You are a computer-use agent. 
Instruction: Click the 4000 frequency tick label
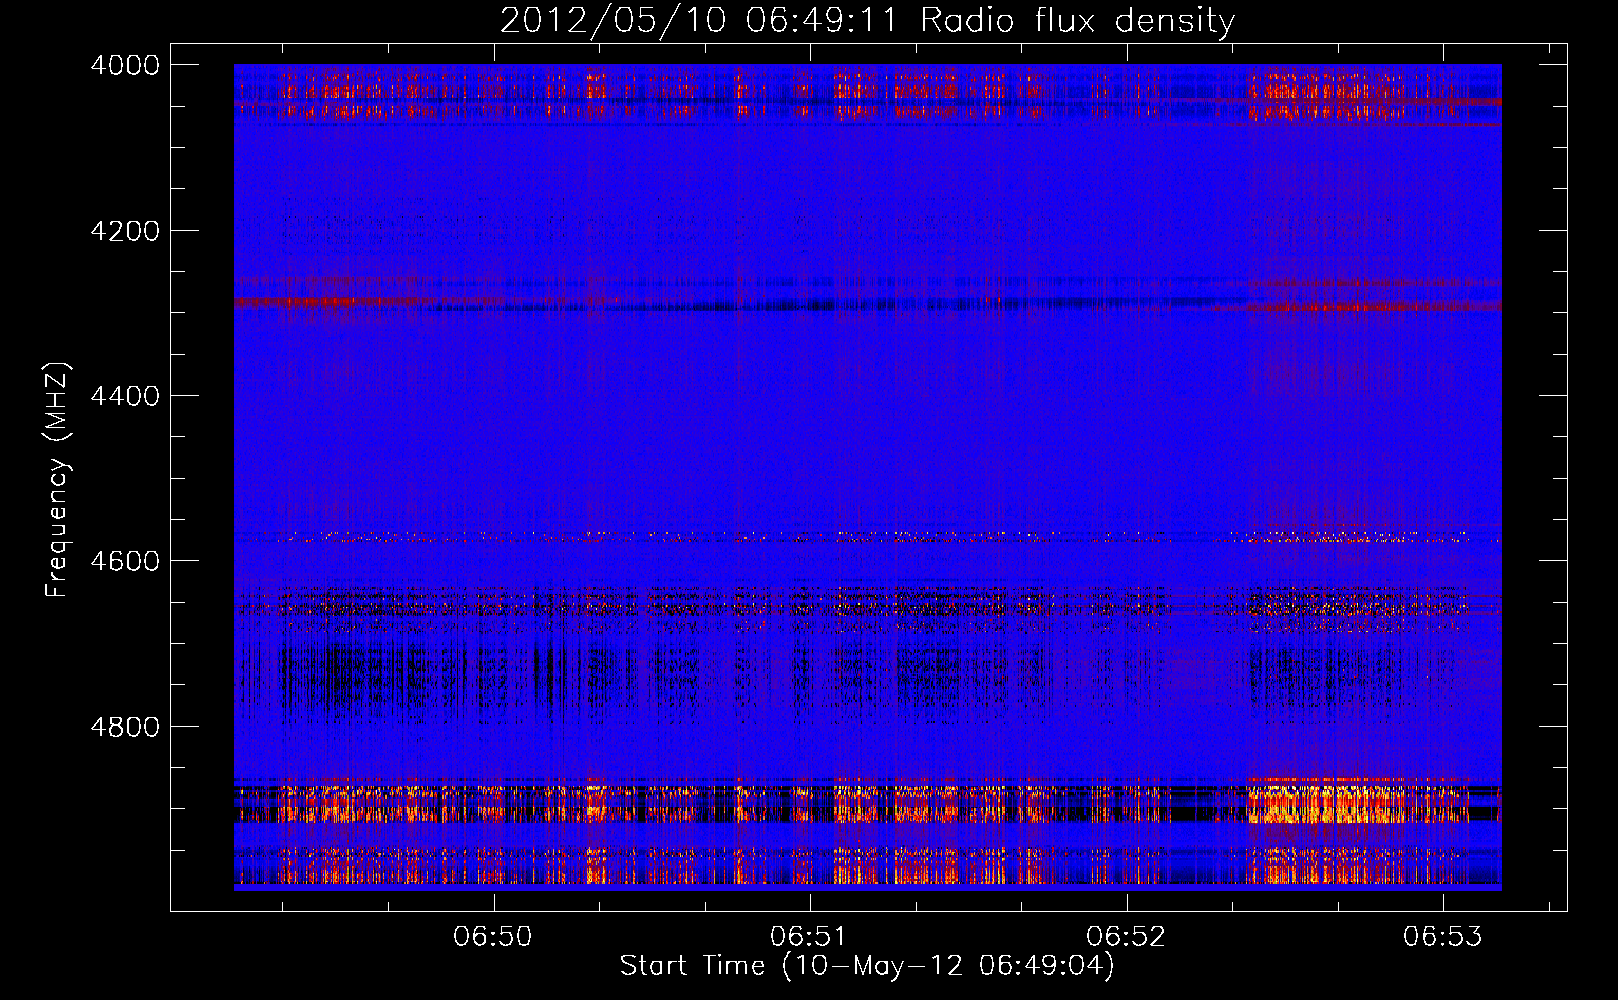125,65
